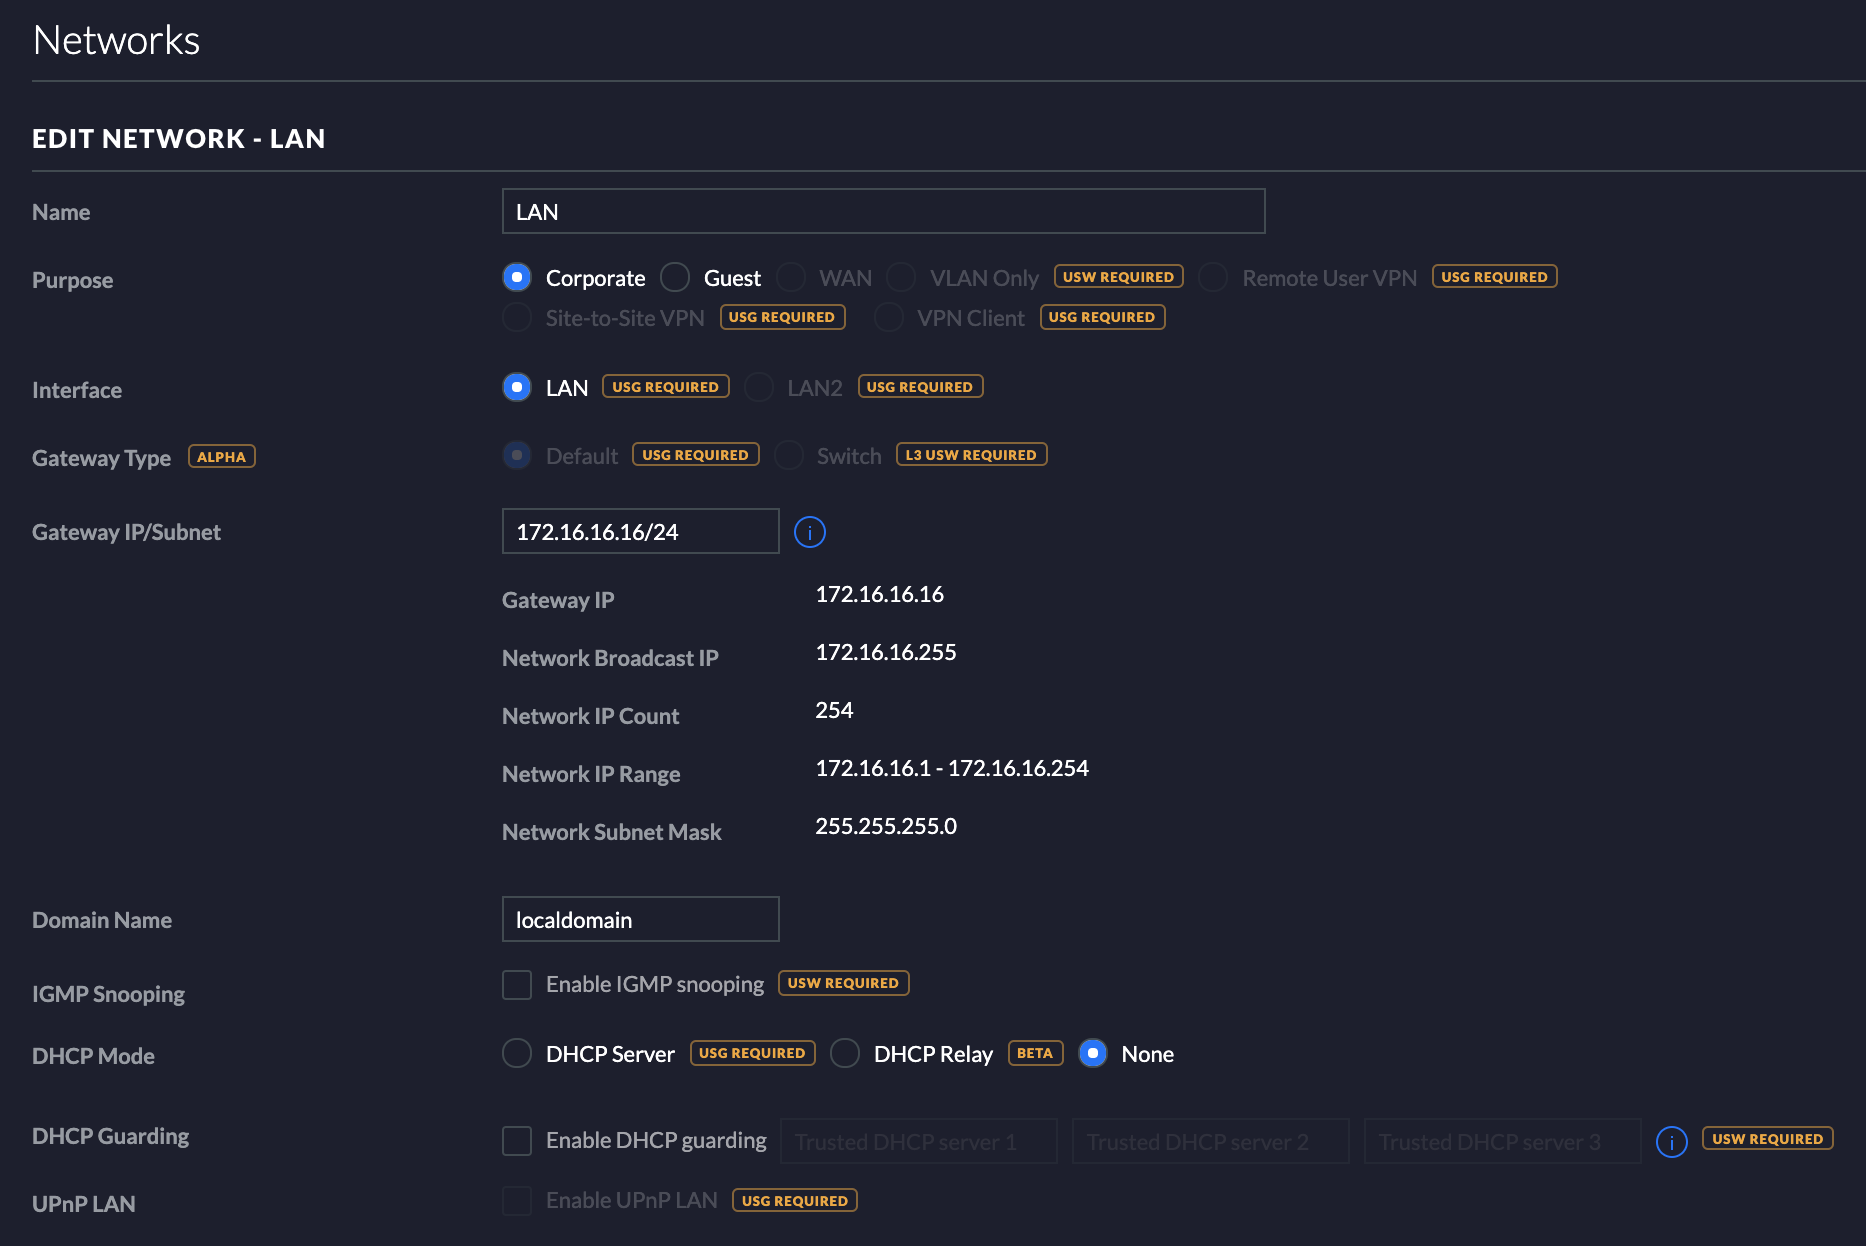This screenshot has width=1866, height=1246.
Task: Click the ALPHA badge next to Gateway Type
Action: (222, 456)
